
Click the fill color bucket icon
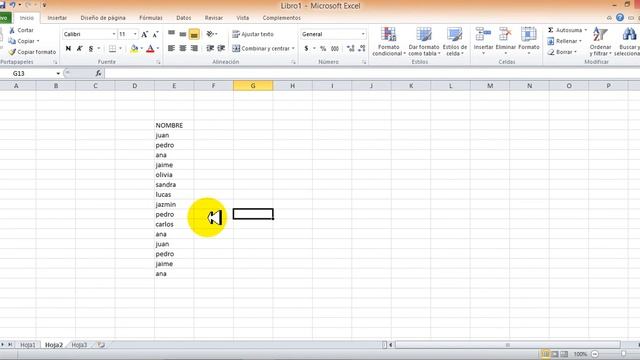(134, 49)
